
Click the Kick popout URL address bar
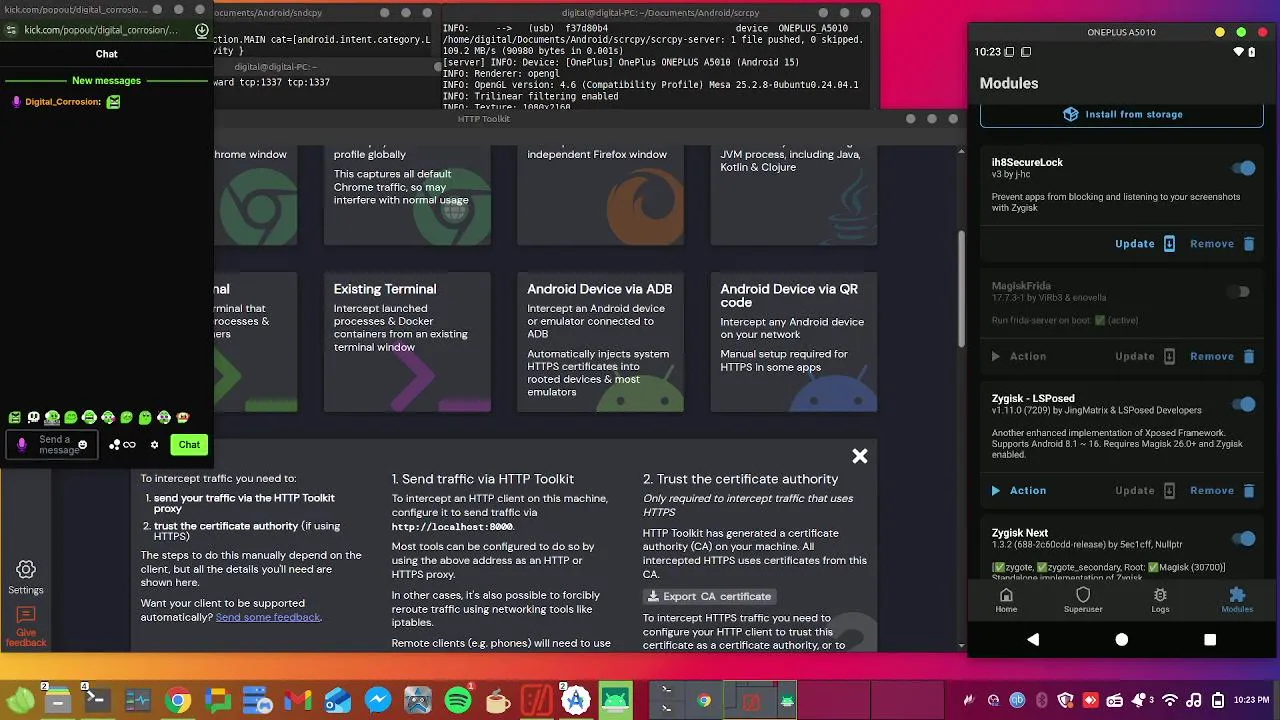click(101, 30)
